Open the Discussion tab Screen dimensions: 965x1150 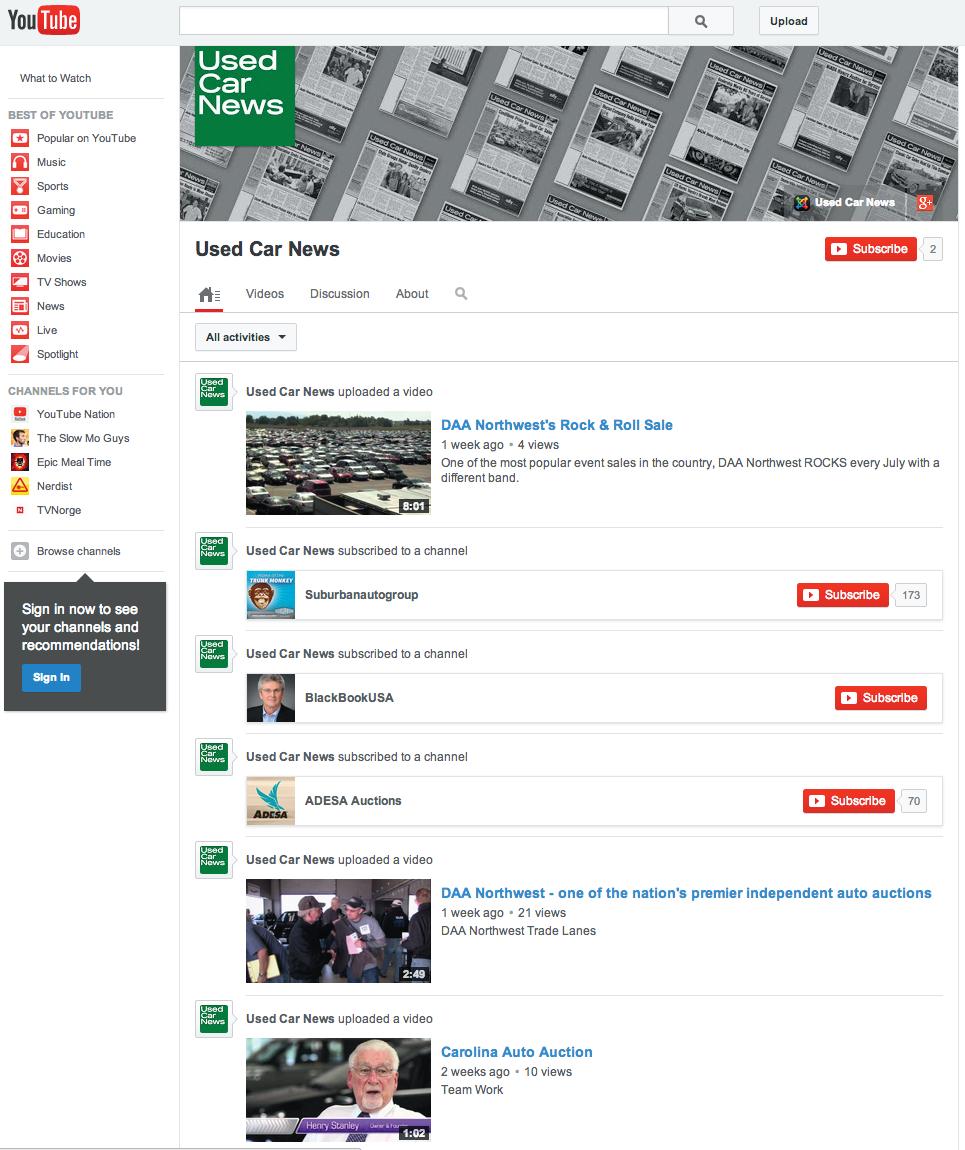click(x=340, y=293)
